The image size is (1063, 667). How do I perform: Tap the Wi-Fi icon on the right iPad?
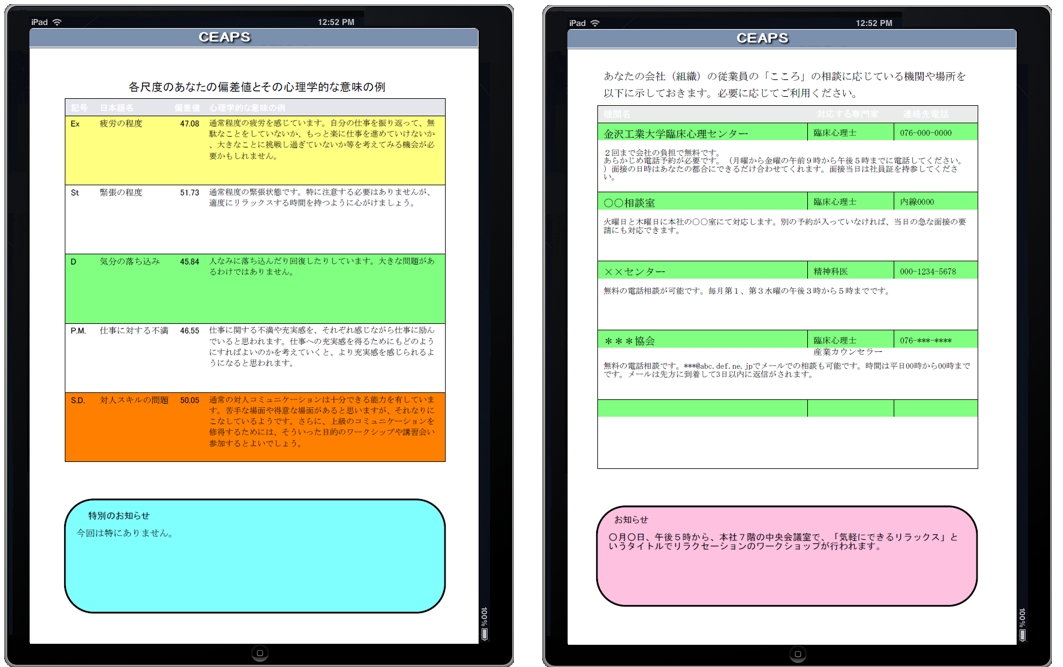(595, 22)
